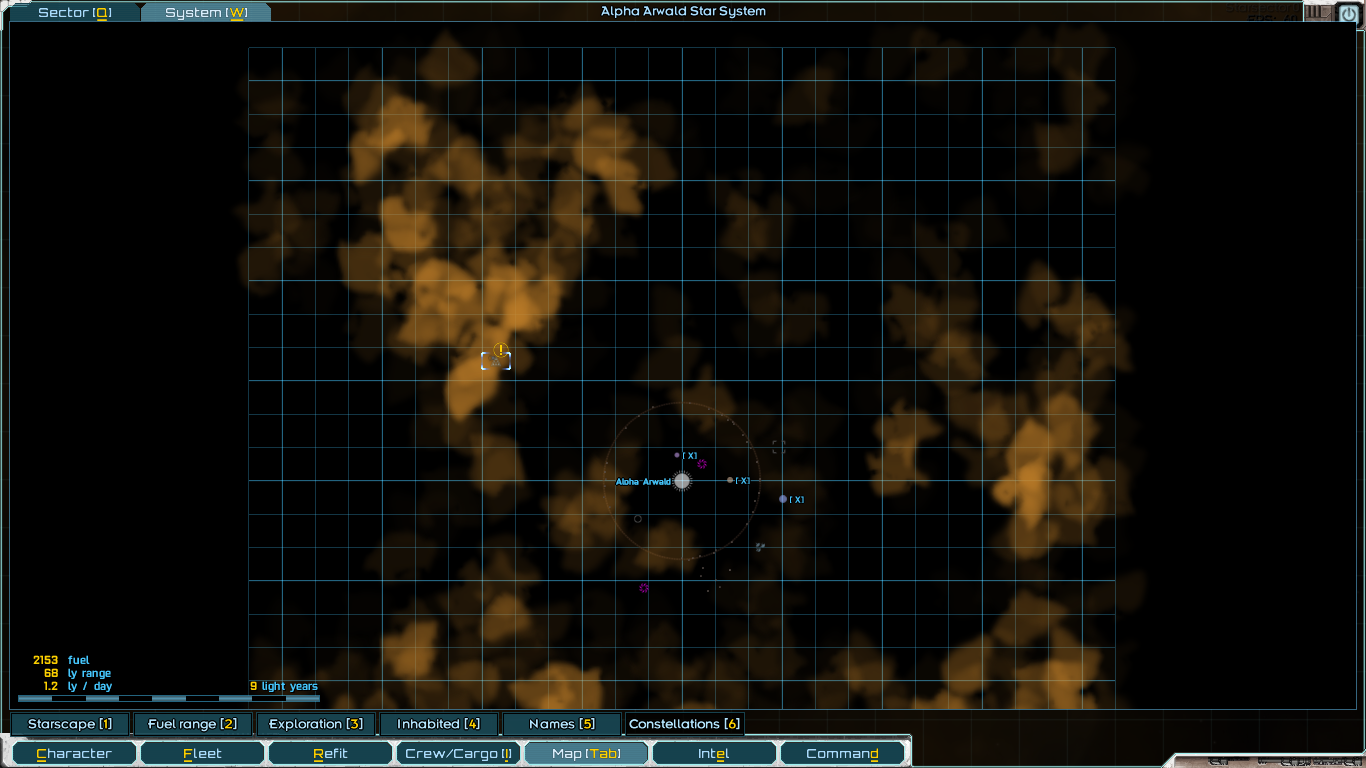This screenshot has width=1366, height=768.
Task: Open the Intel screen from the bottom bar
Action: point(713,752)
